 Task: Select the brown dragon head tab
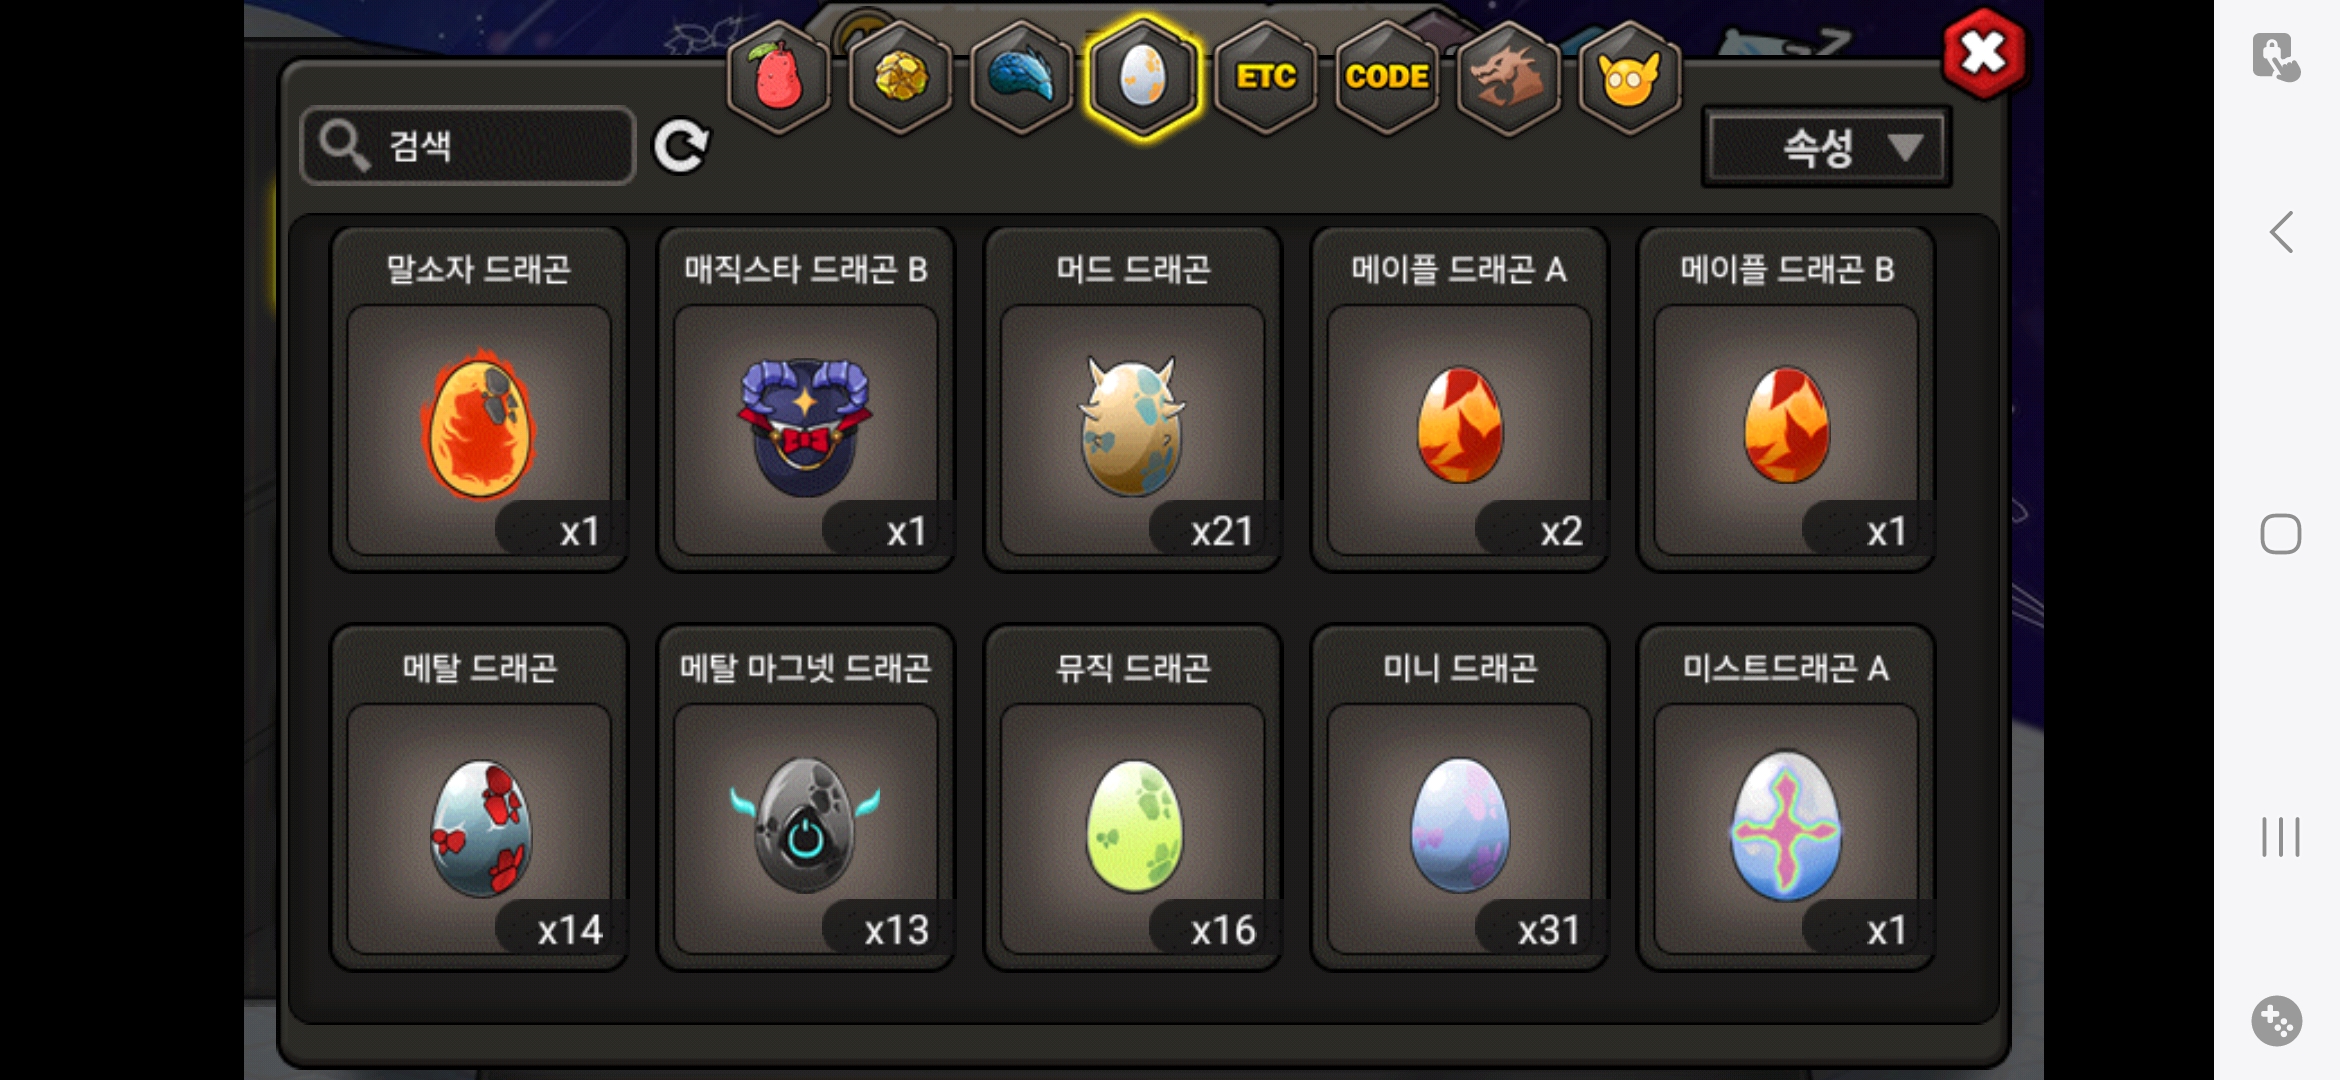point(1508,78)
